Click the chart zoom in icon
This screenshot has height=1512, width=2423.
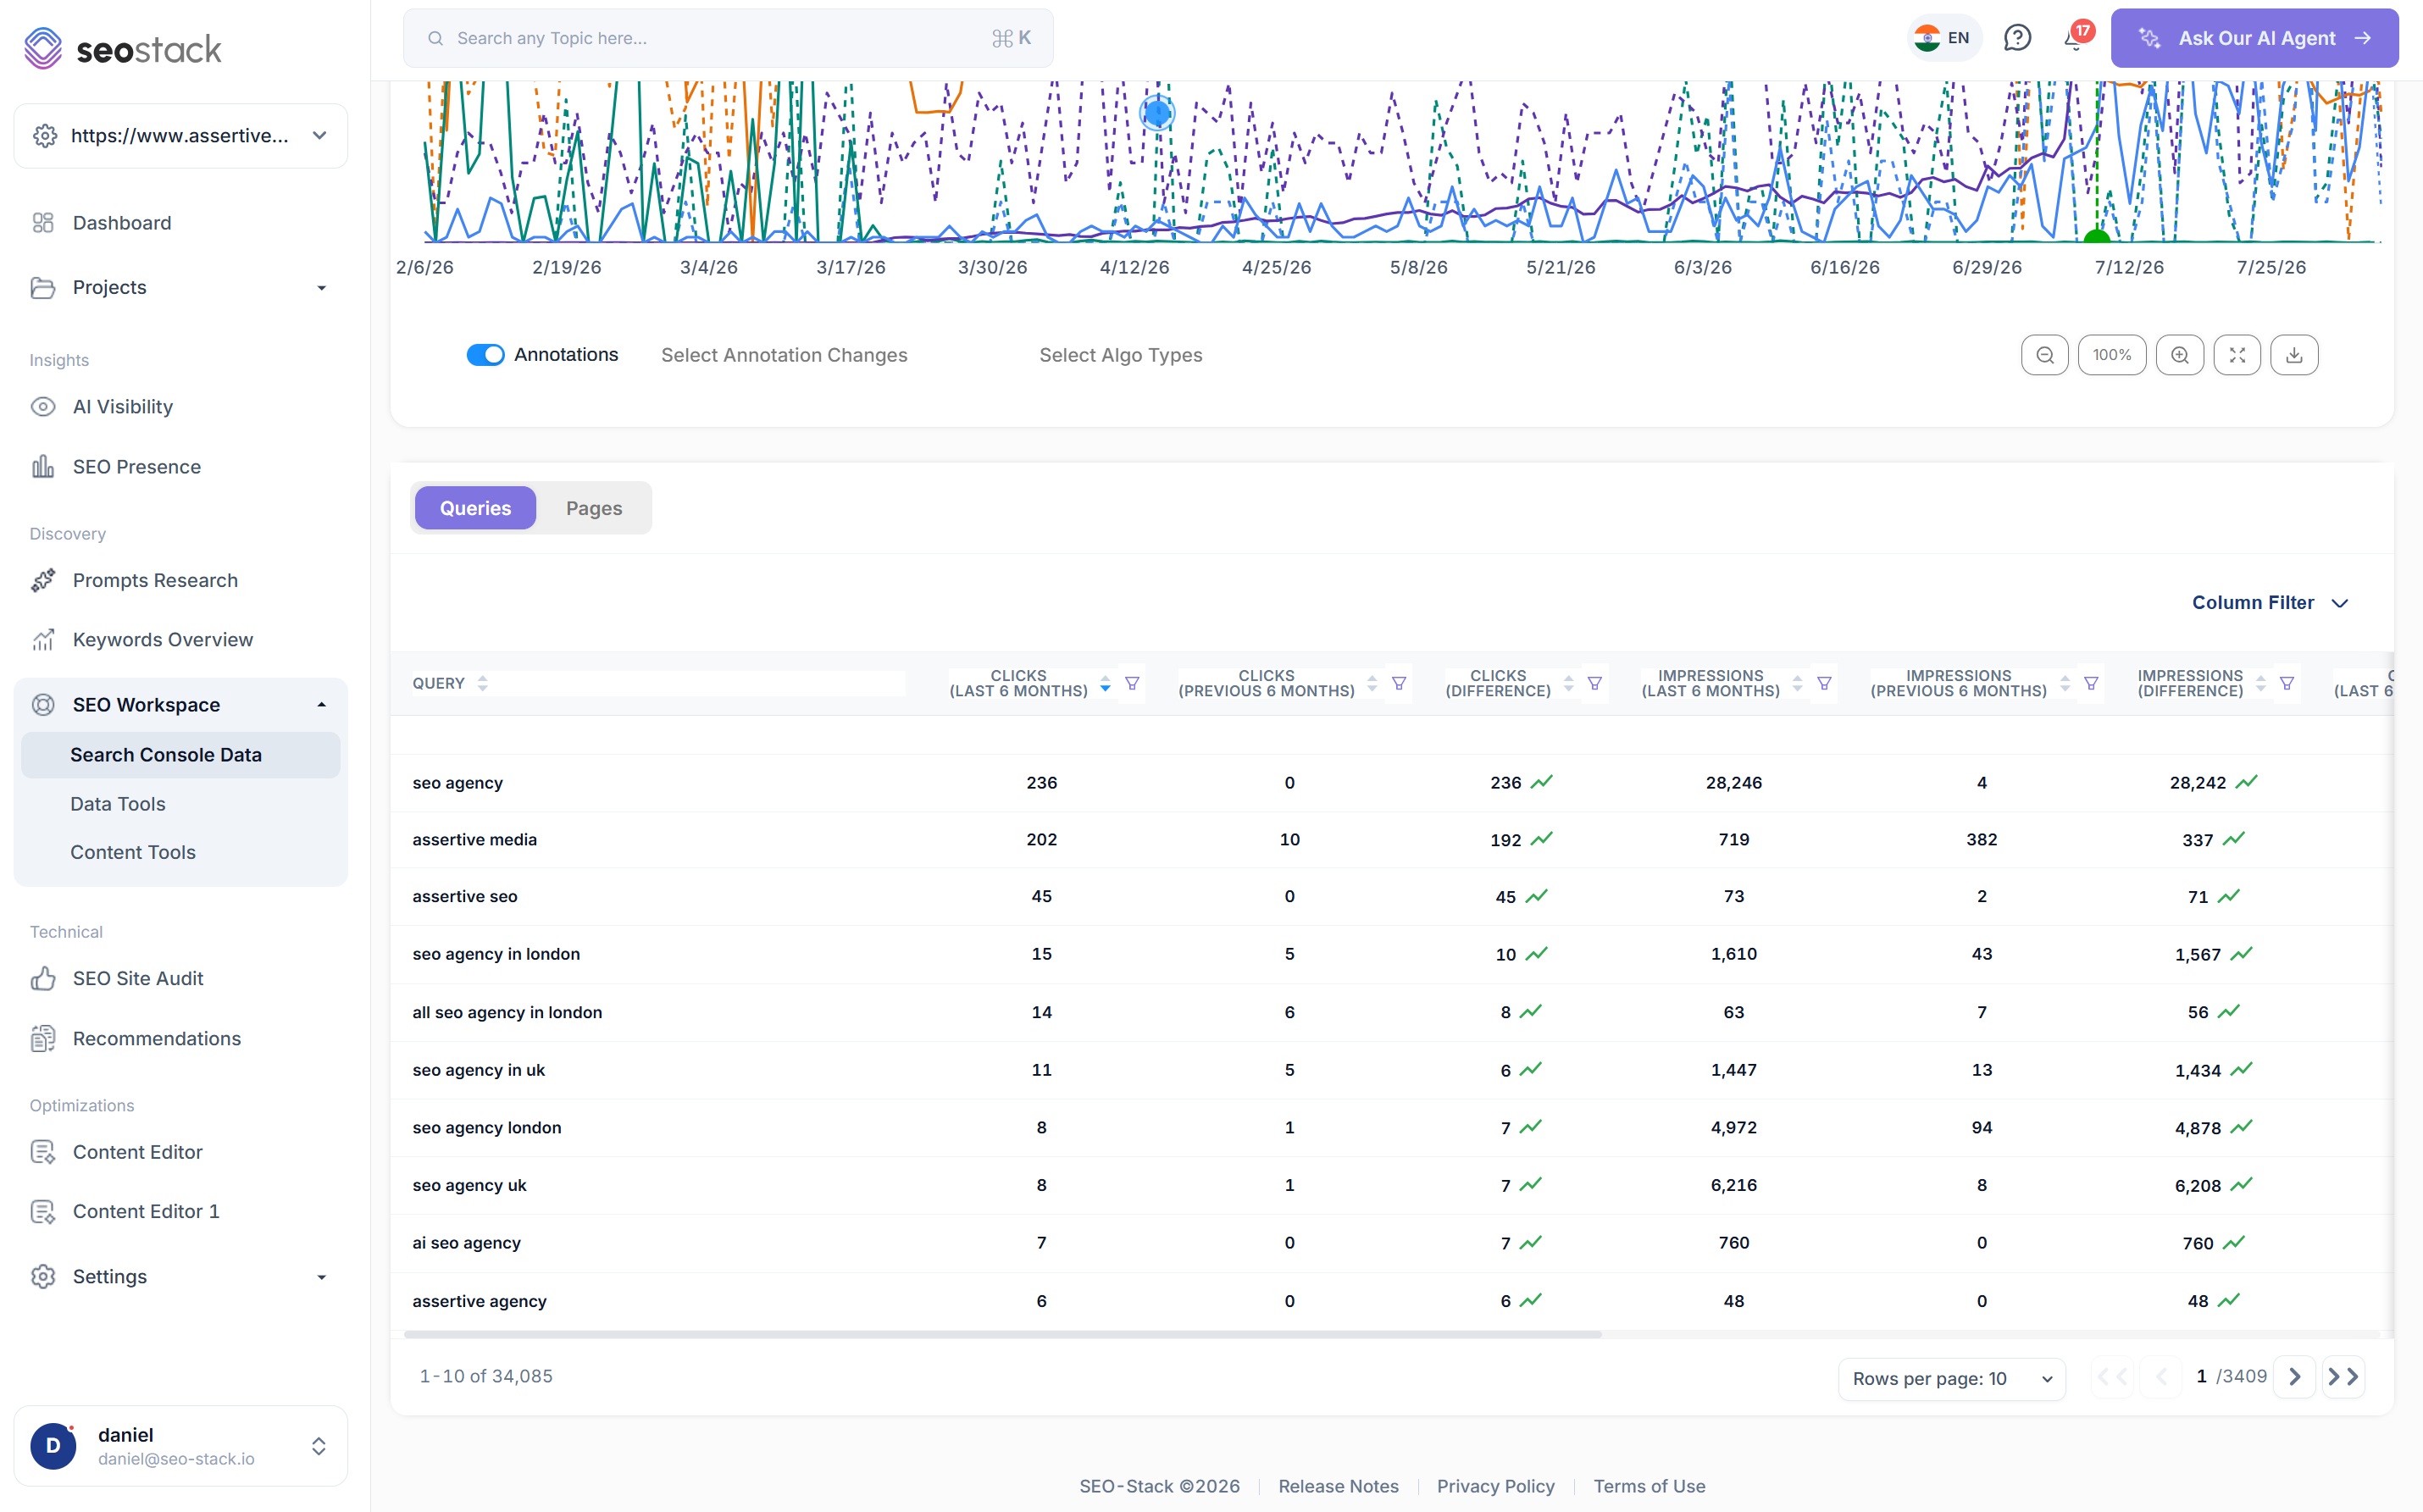point(2180,355)
